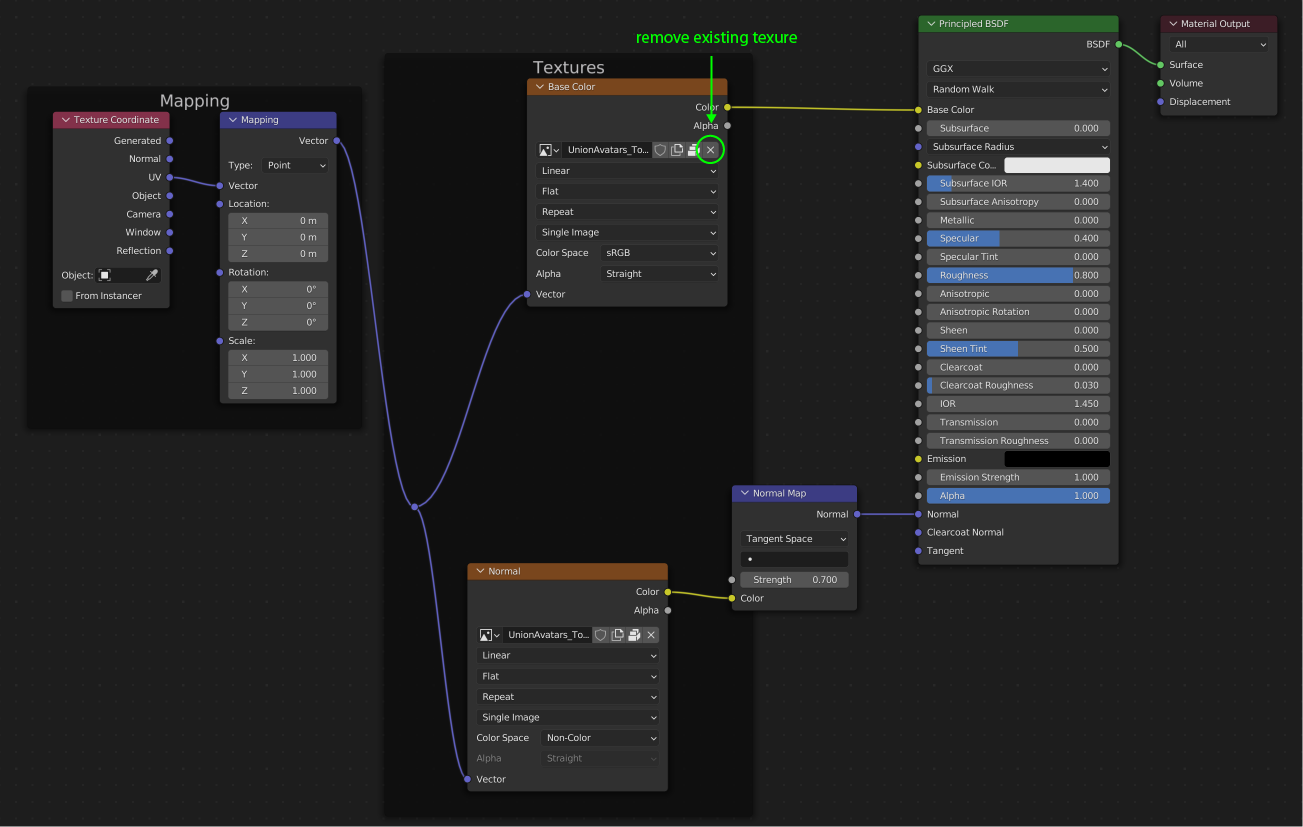Open Tangent Space dropdown in Normal Map
Screen dimensions: 1303x827
(x=794, y=539)
